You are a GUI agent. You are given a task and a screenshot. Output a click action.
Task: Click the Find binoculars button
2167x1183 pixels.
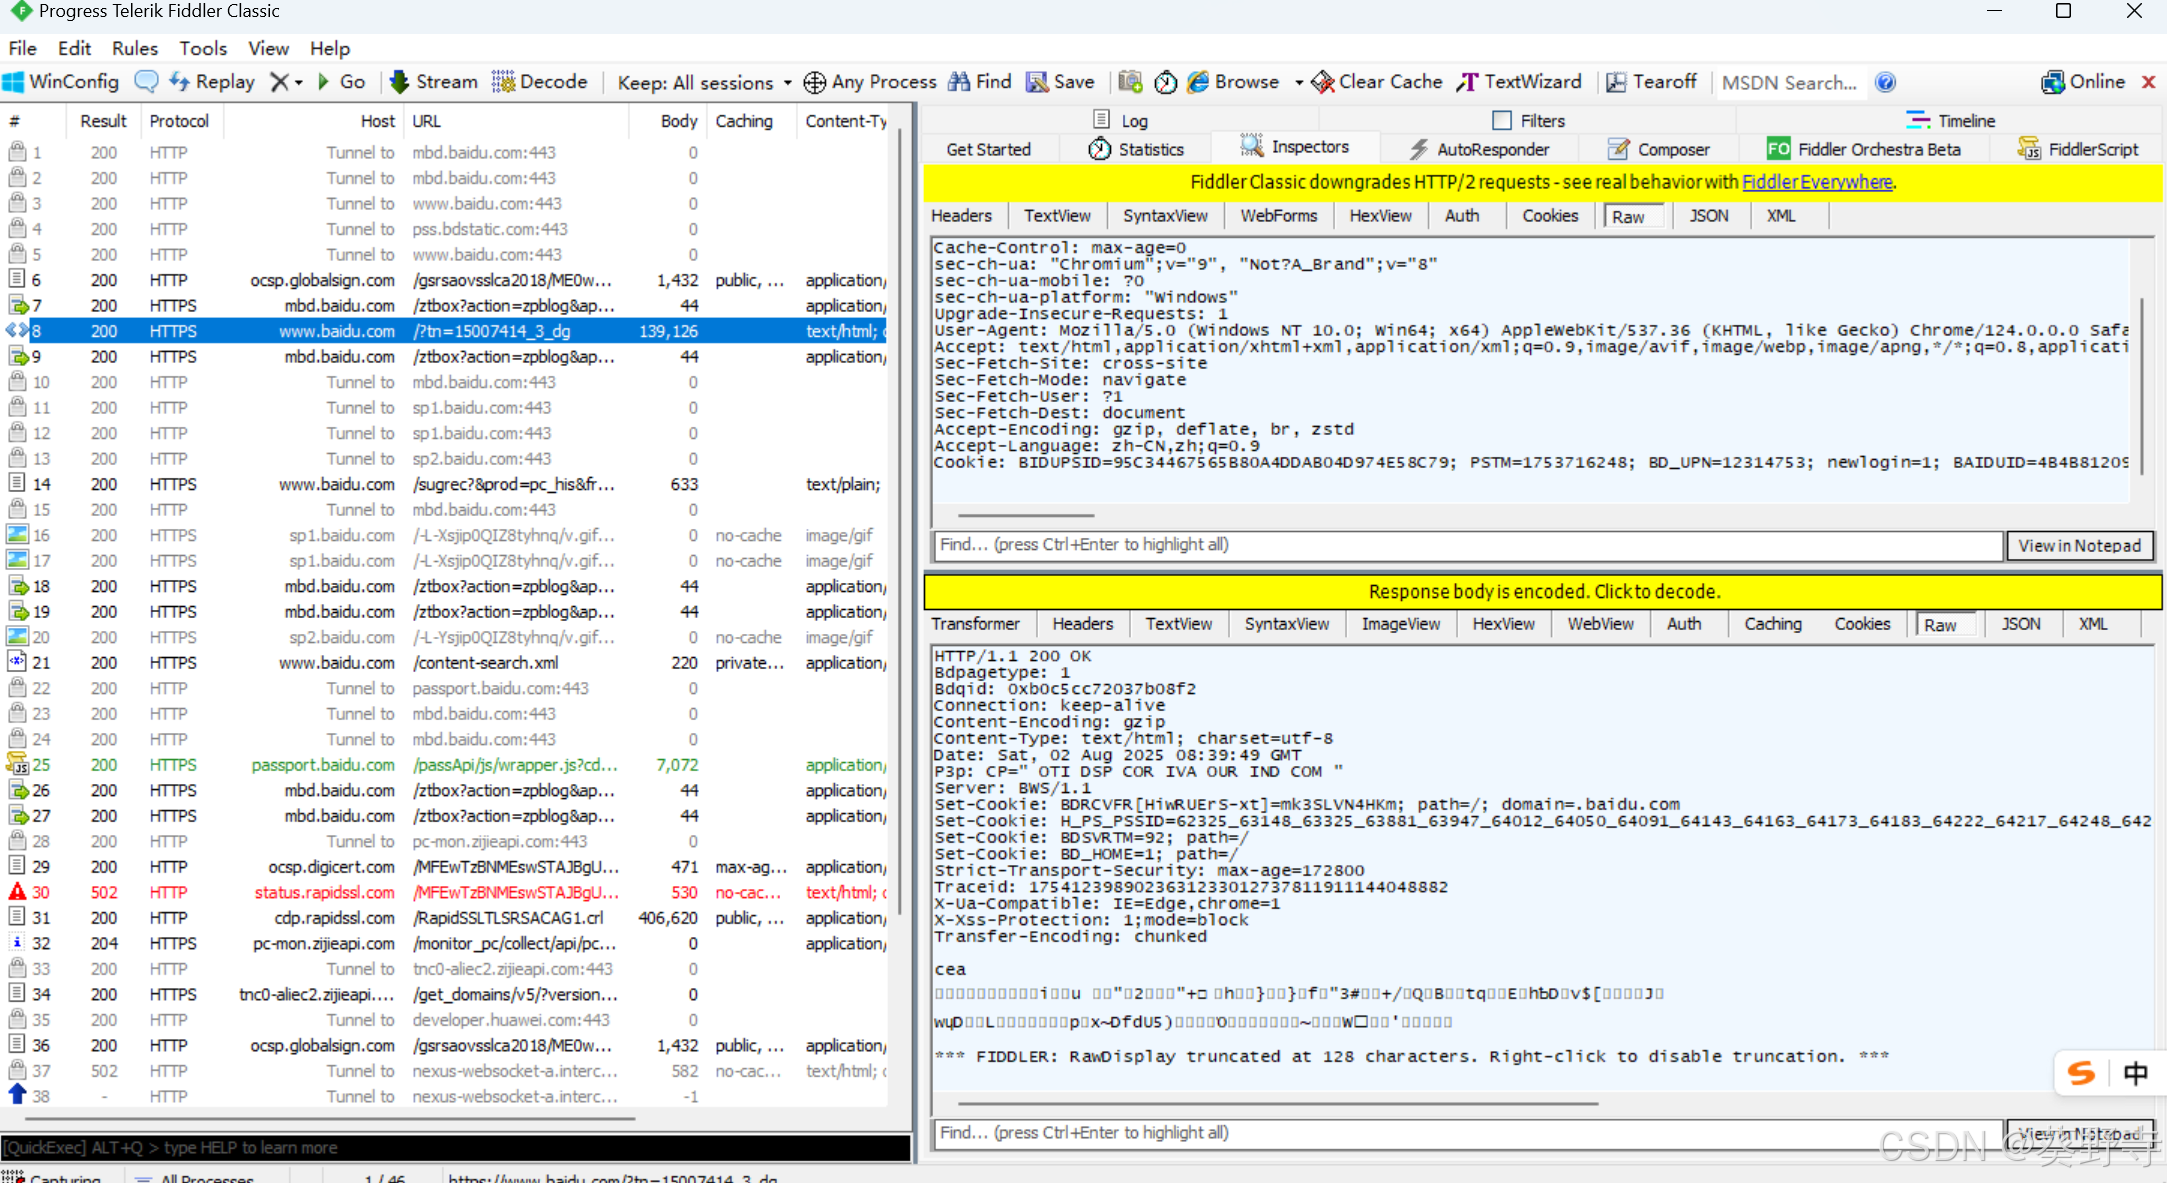pos(980,82)
